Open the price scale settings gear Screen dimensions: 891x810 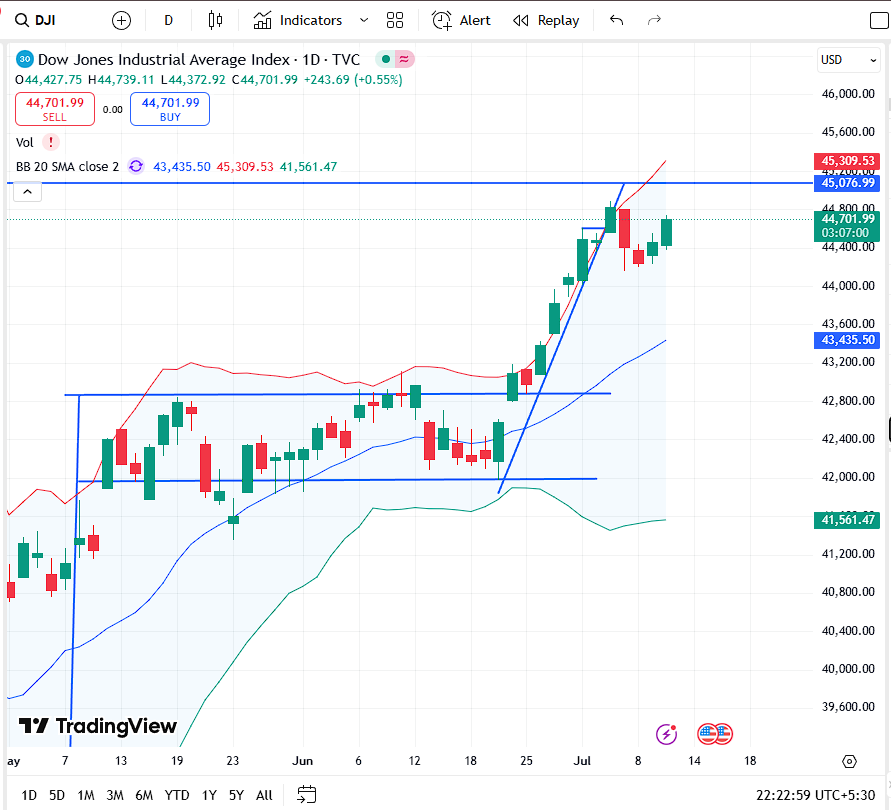(849, 761)
